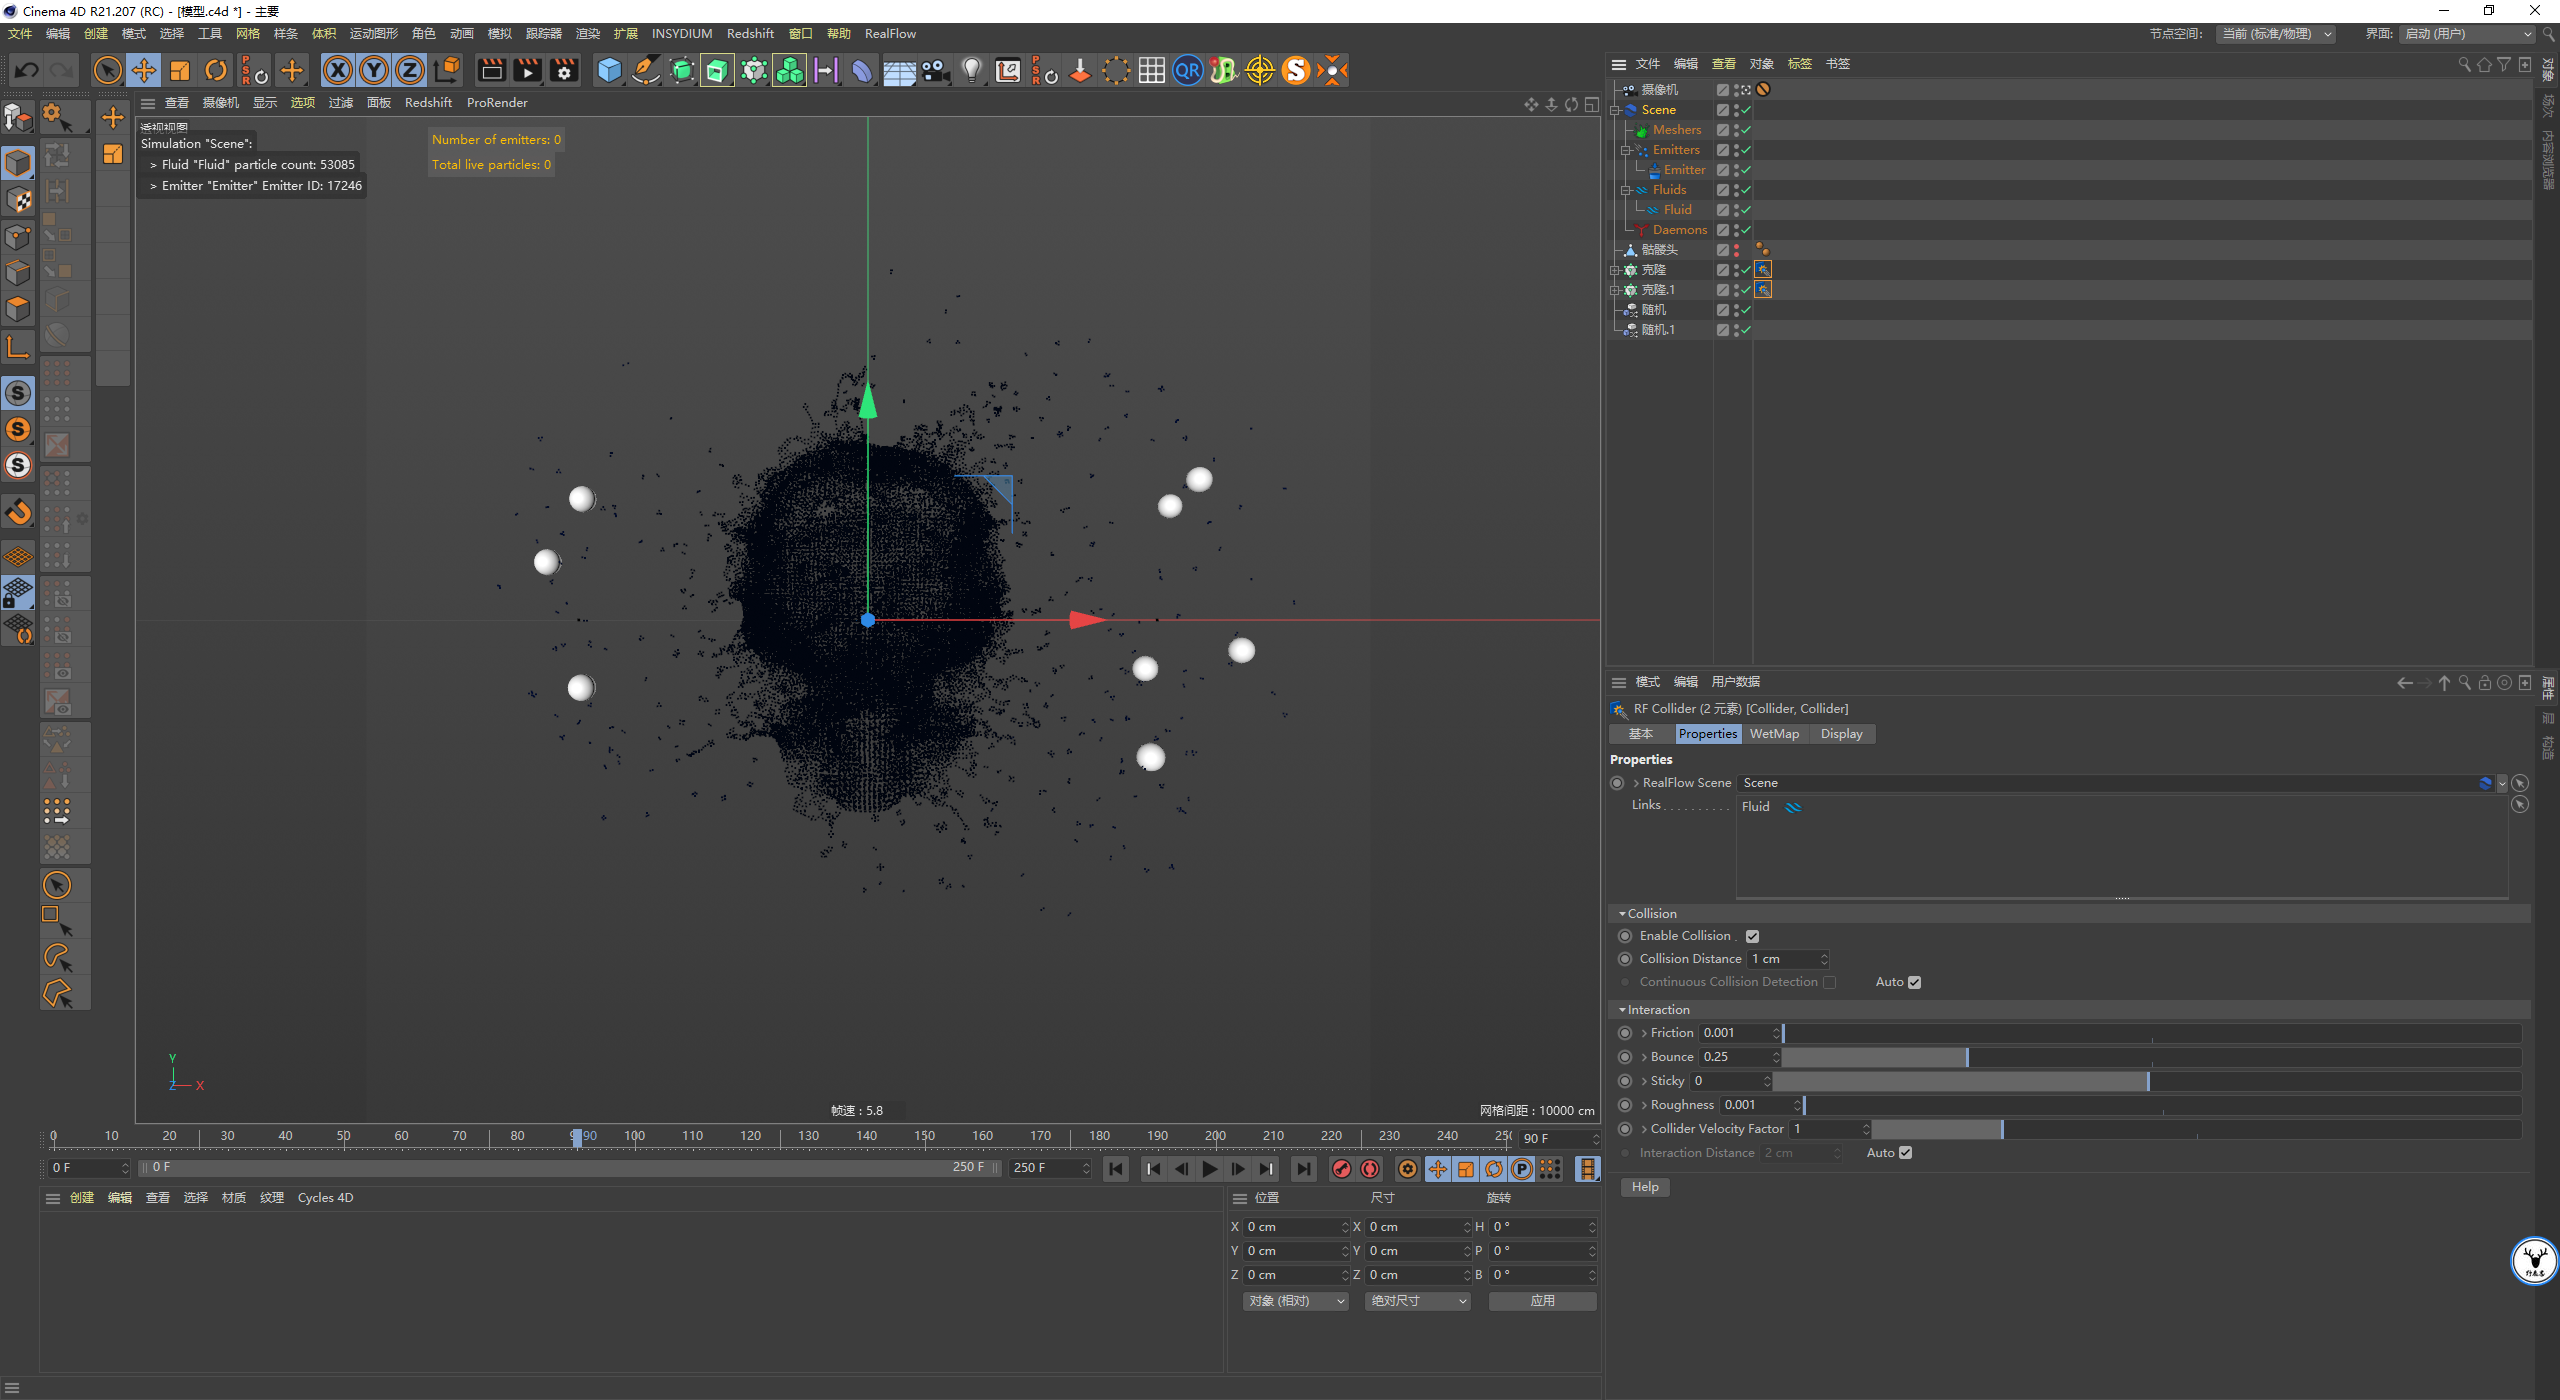
Task: Toggle Friction animation keyframe circle
Action: point(1625,1033)
